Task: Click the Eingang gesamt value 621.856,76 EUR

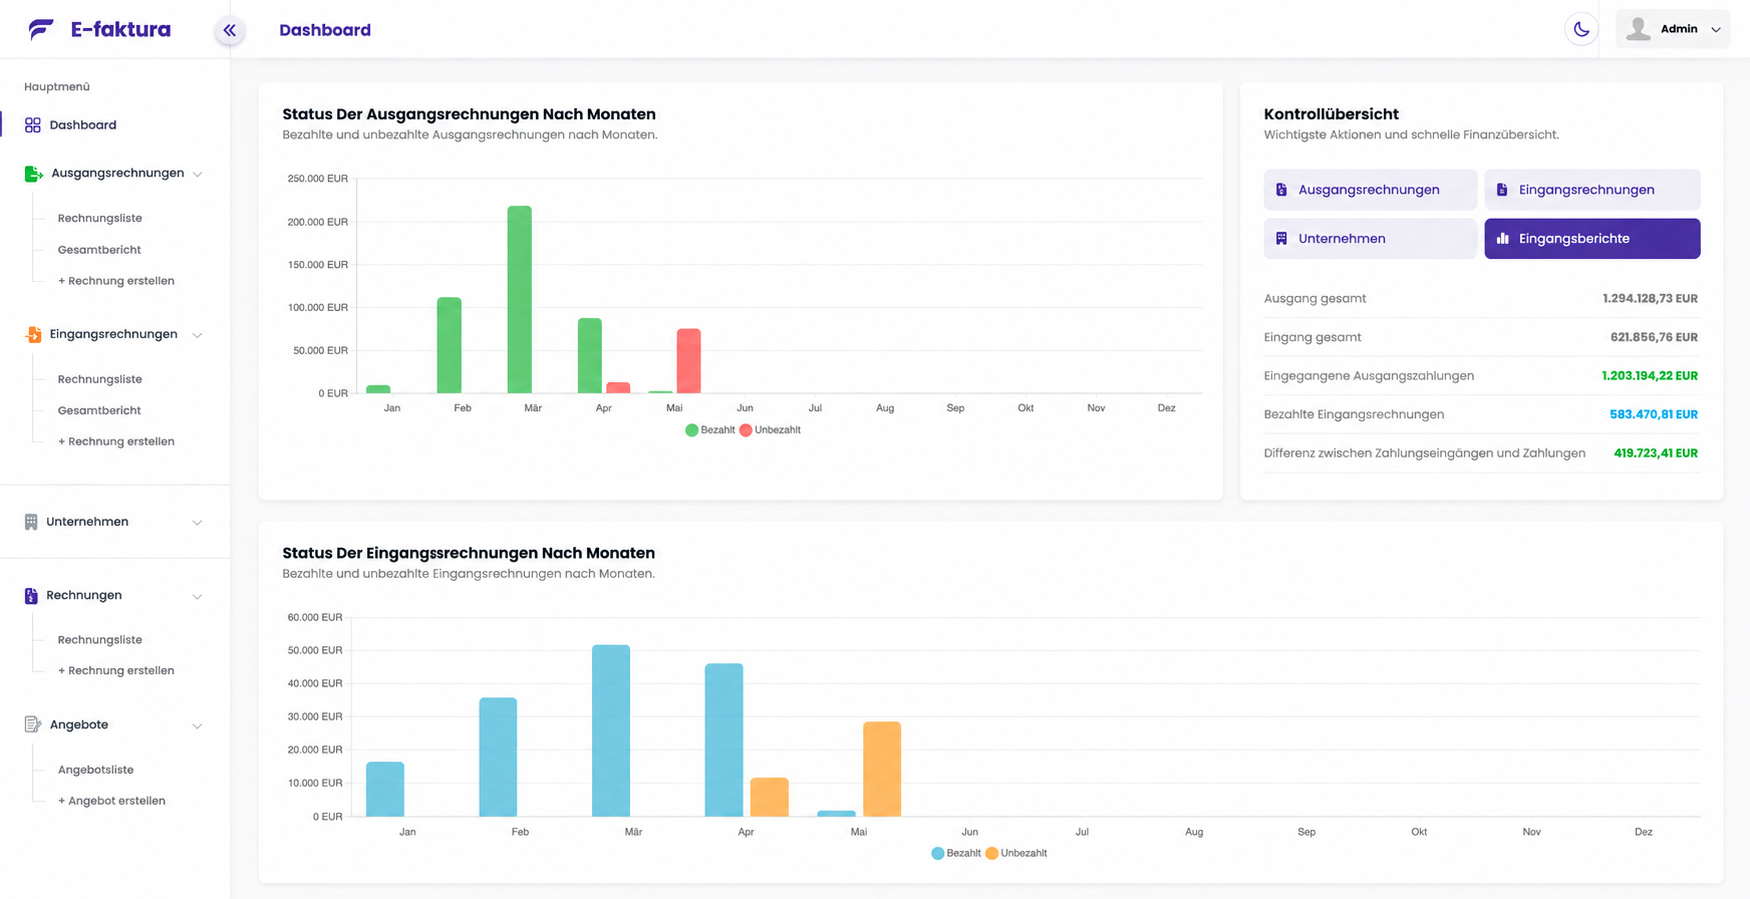Action: (x=1654, y=337)
